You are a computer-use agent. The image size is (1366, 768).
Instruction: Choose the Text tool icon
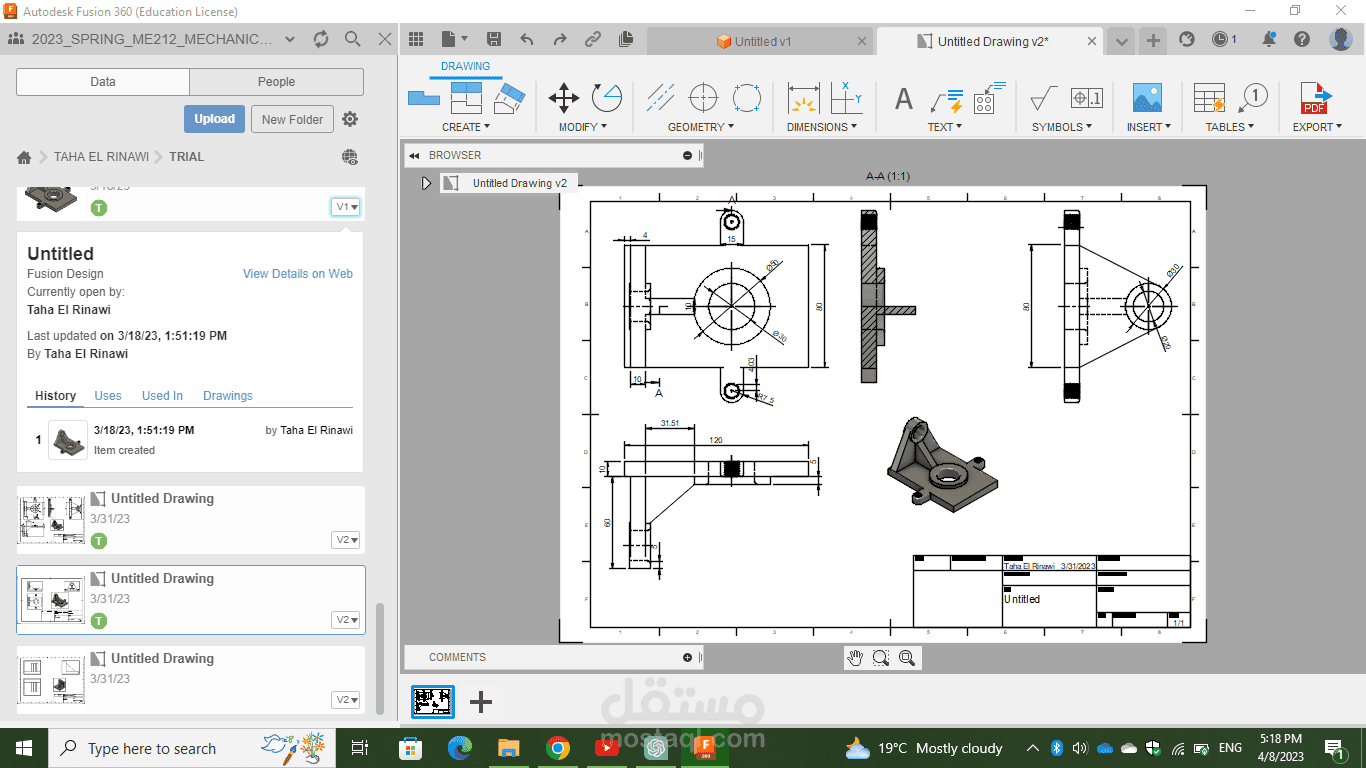(903, 98)
